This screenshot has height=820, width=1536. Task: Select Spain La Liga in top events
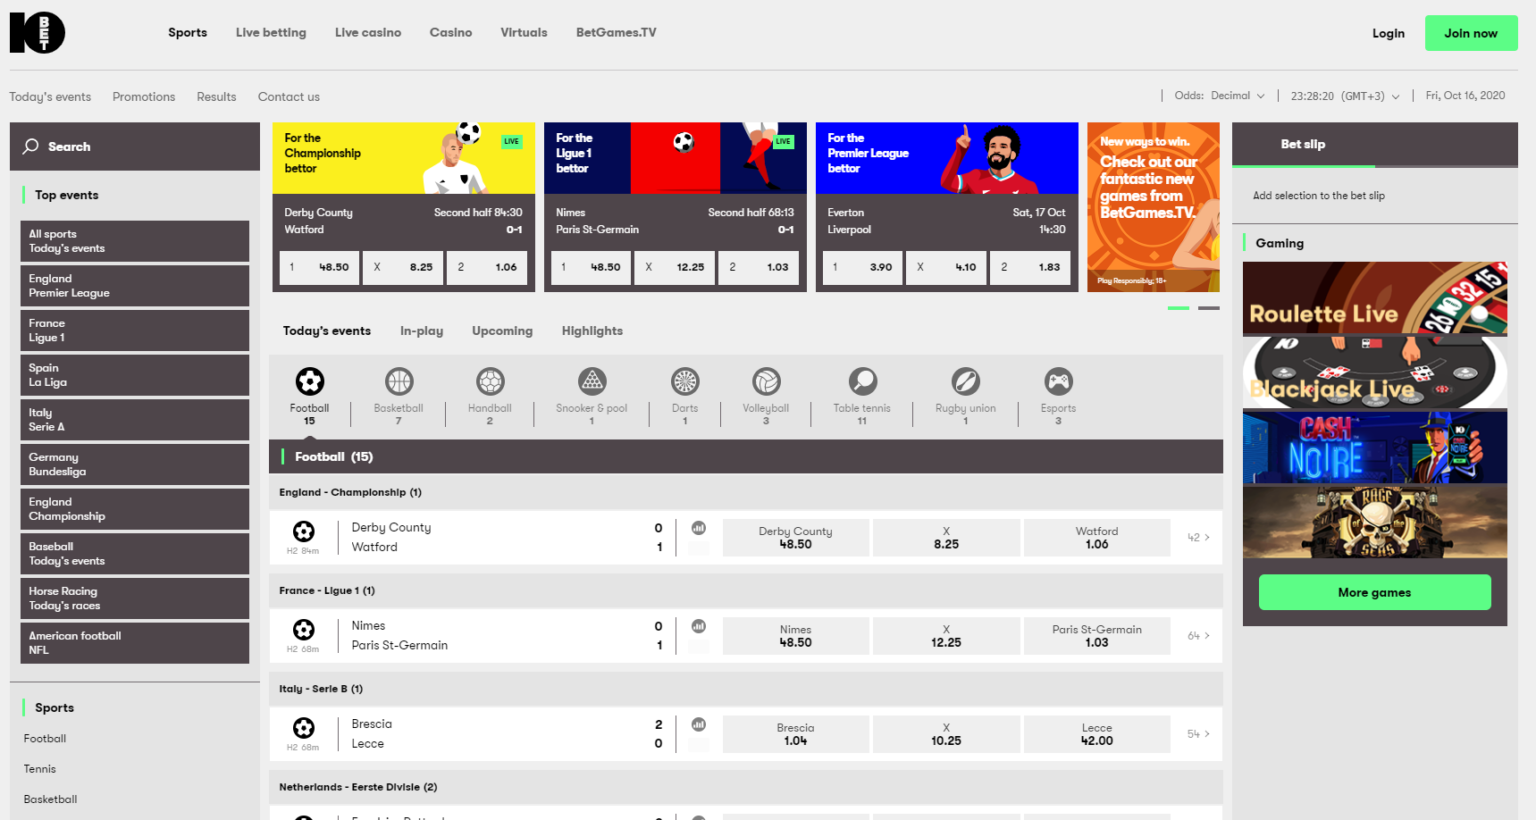pyautogui.click(x=135, y=375)
